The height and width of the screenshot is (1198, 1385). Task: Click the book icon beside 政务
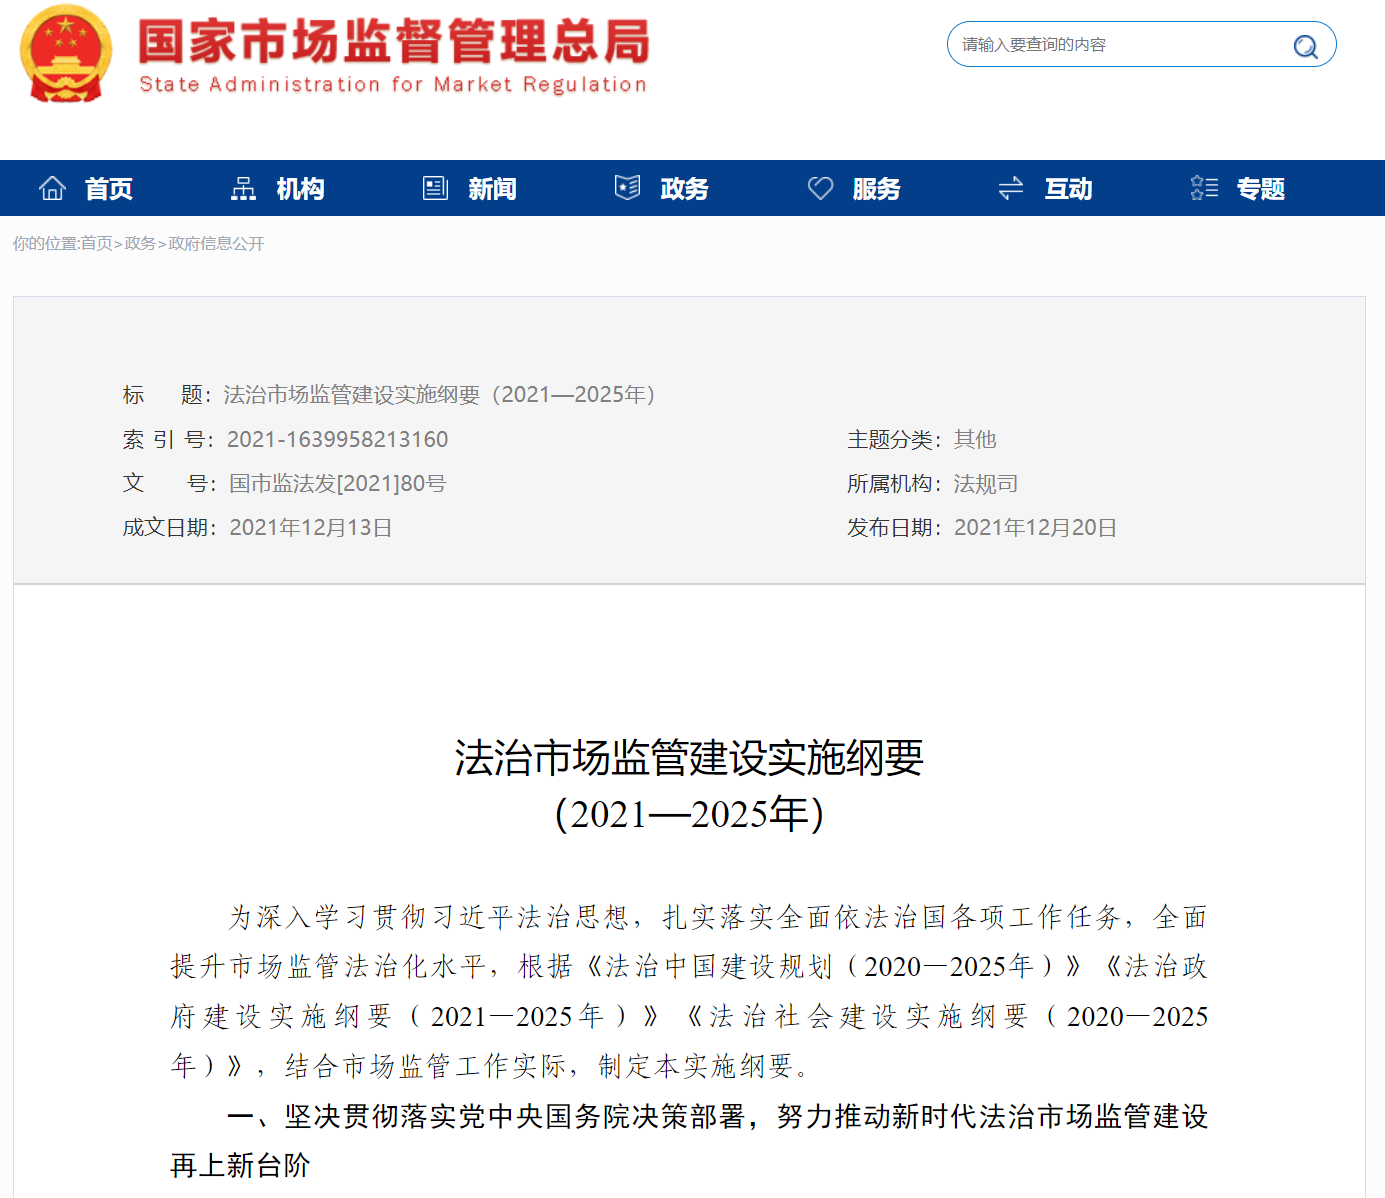627,188
